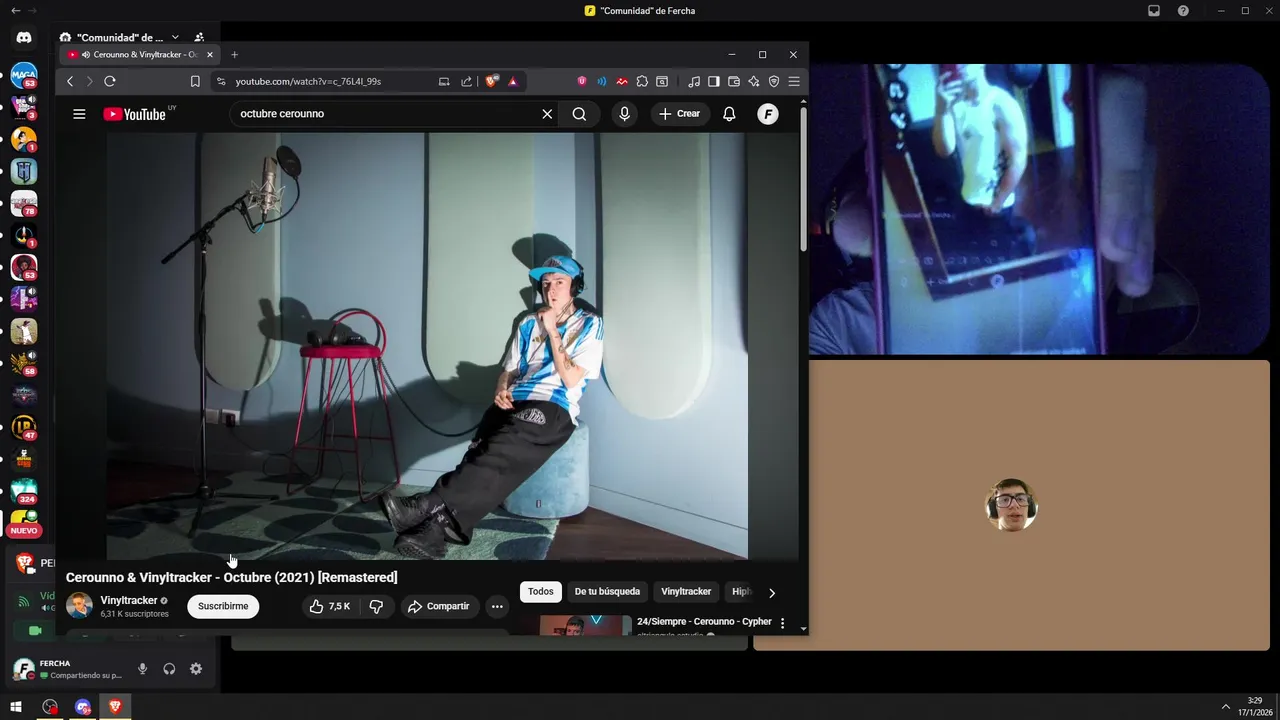This screenshot has height=720, width=1280.
Task: Select the Vinyltracker filter chip
Action: 686,592
